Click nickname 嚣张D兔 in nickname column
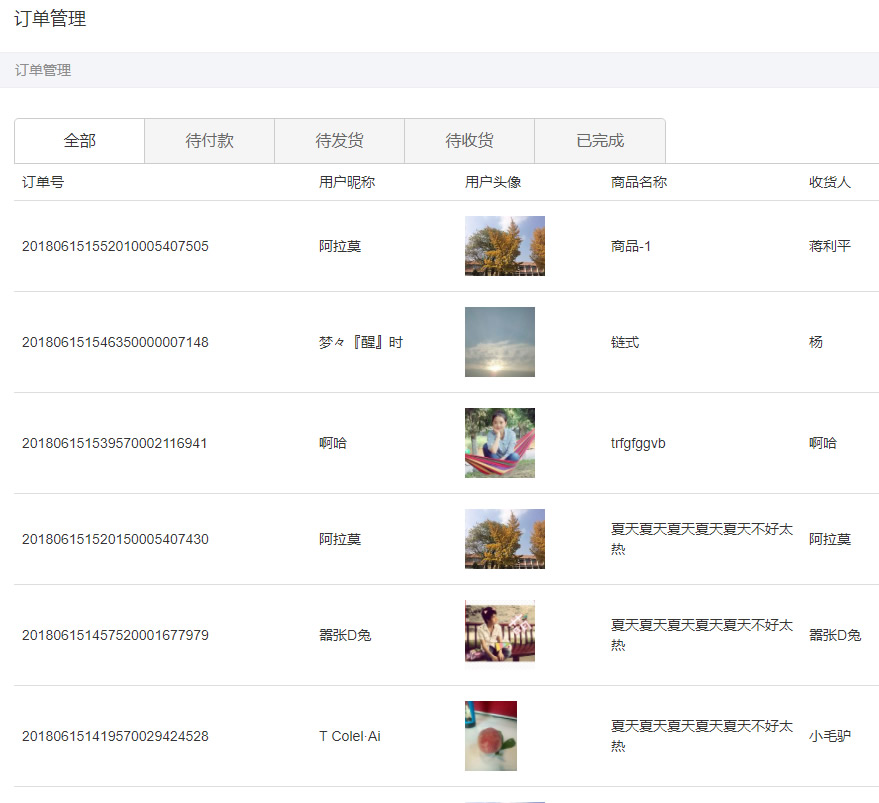 coord(345,635)
